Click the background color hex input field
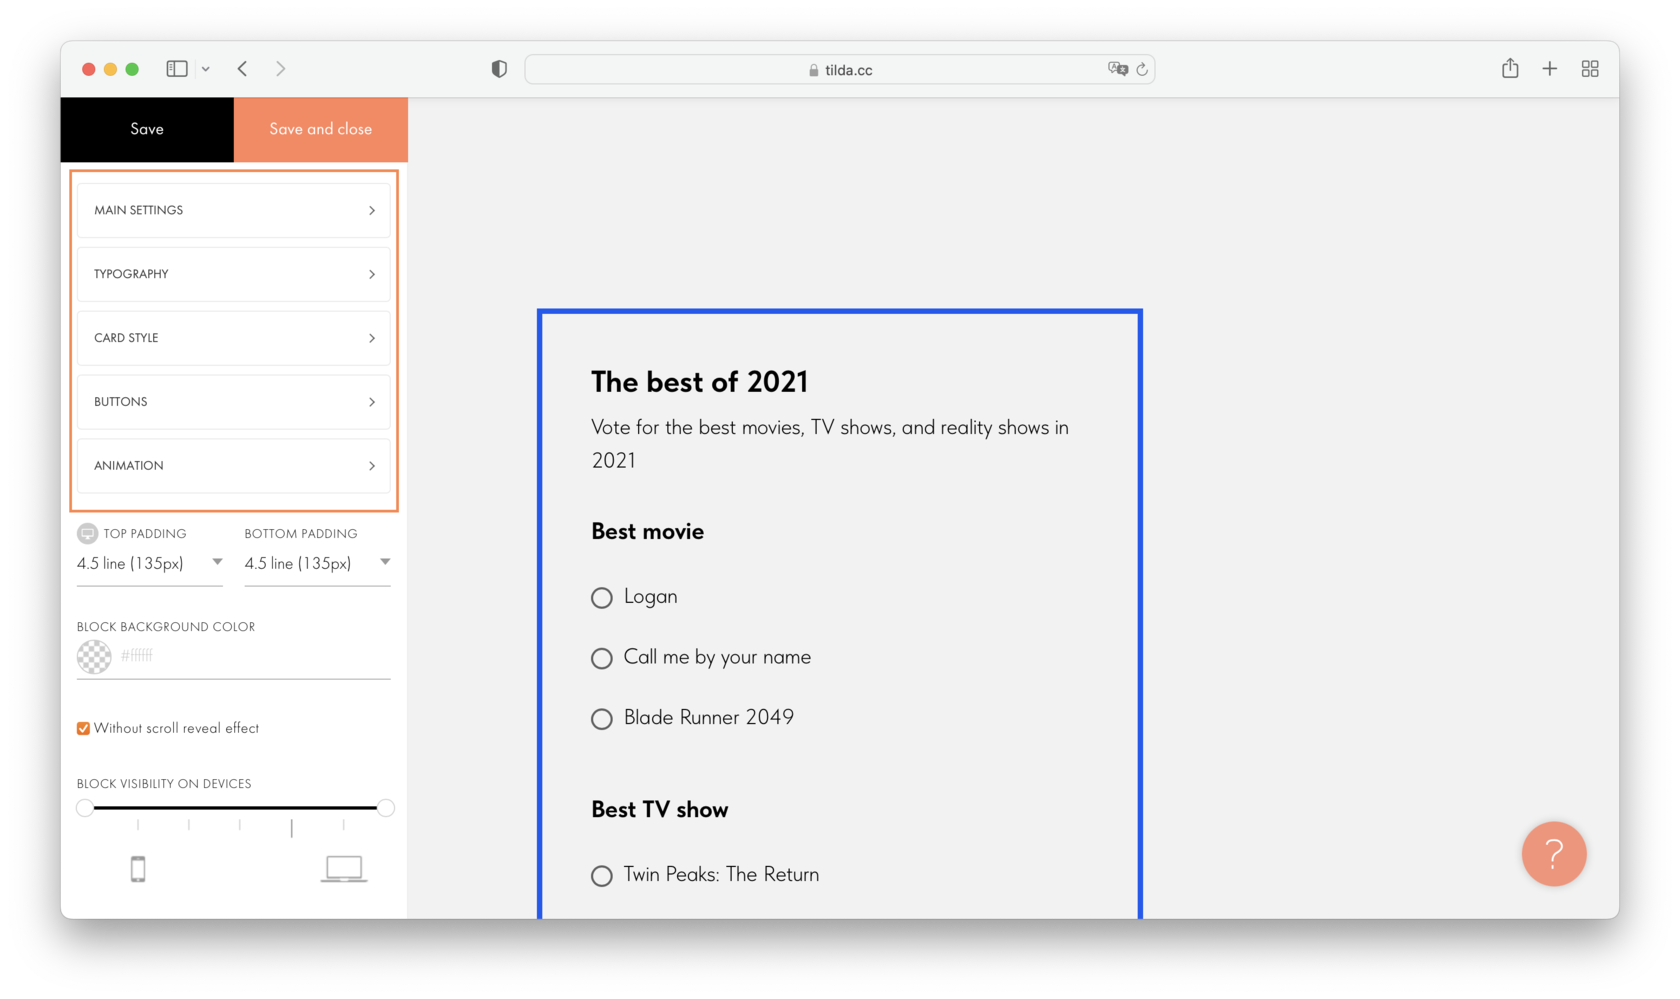 coord(255,657)
